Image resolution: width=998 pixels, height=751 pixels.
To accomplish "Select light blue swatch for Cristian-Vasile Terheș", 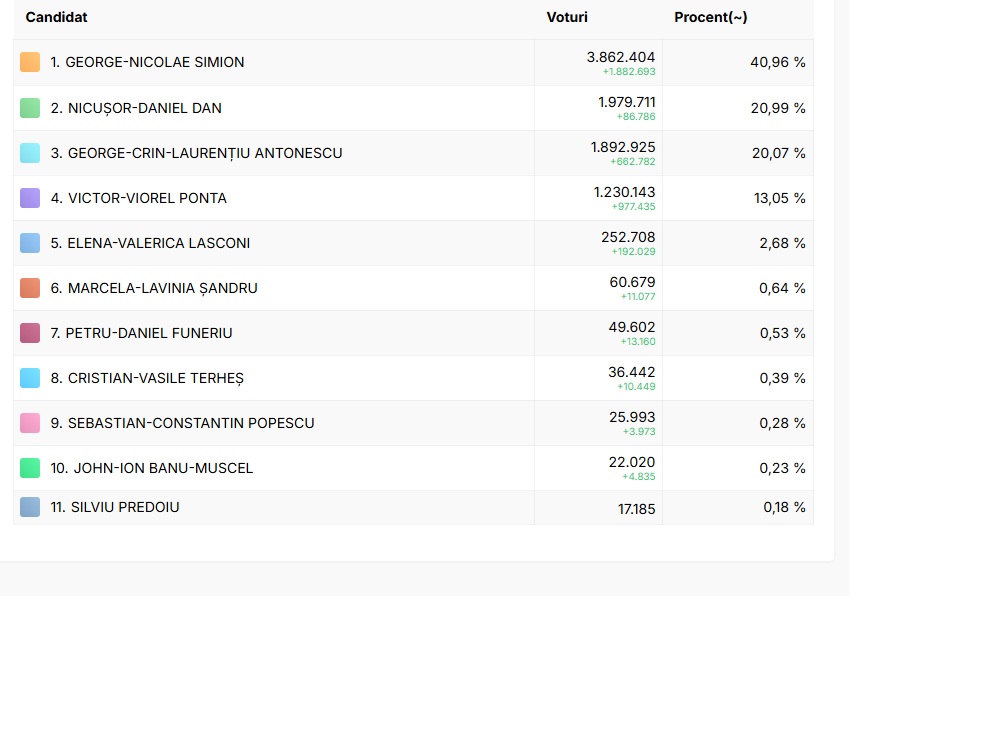I will click(x=30, y=378).
